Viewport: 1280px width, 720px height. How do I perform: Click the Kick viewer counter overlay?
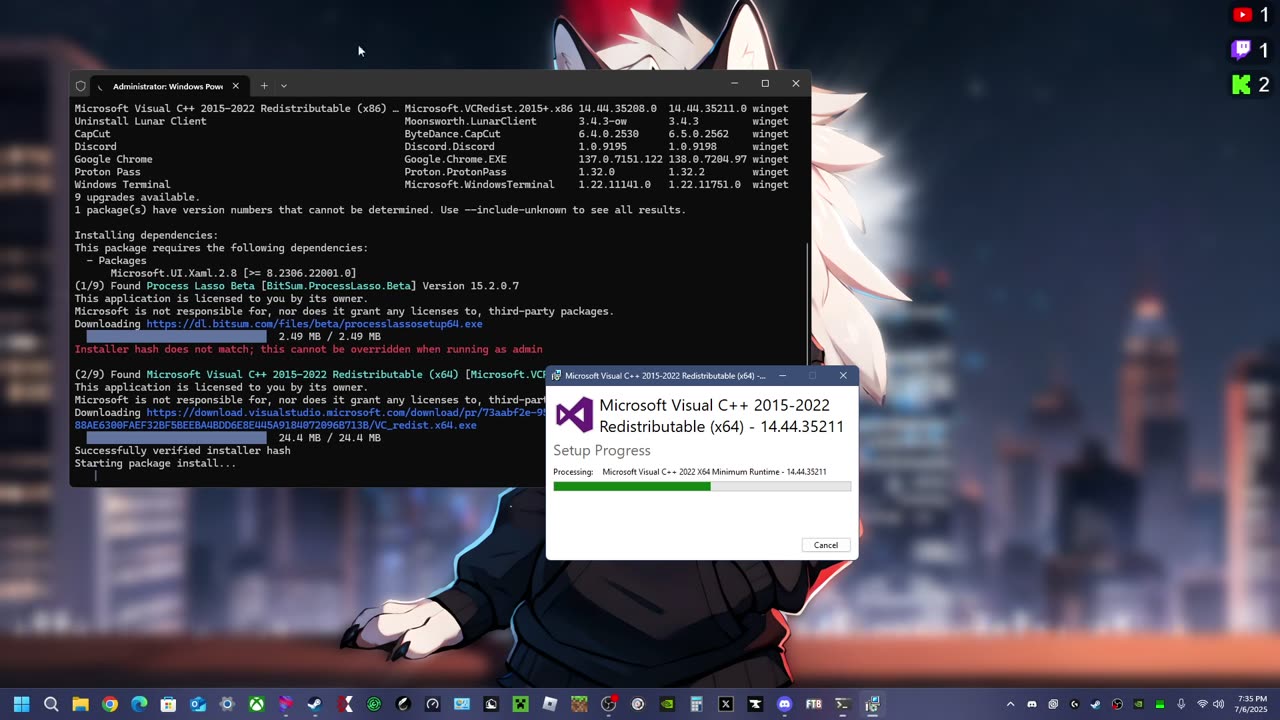tap(1251, 85)
